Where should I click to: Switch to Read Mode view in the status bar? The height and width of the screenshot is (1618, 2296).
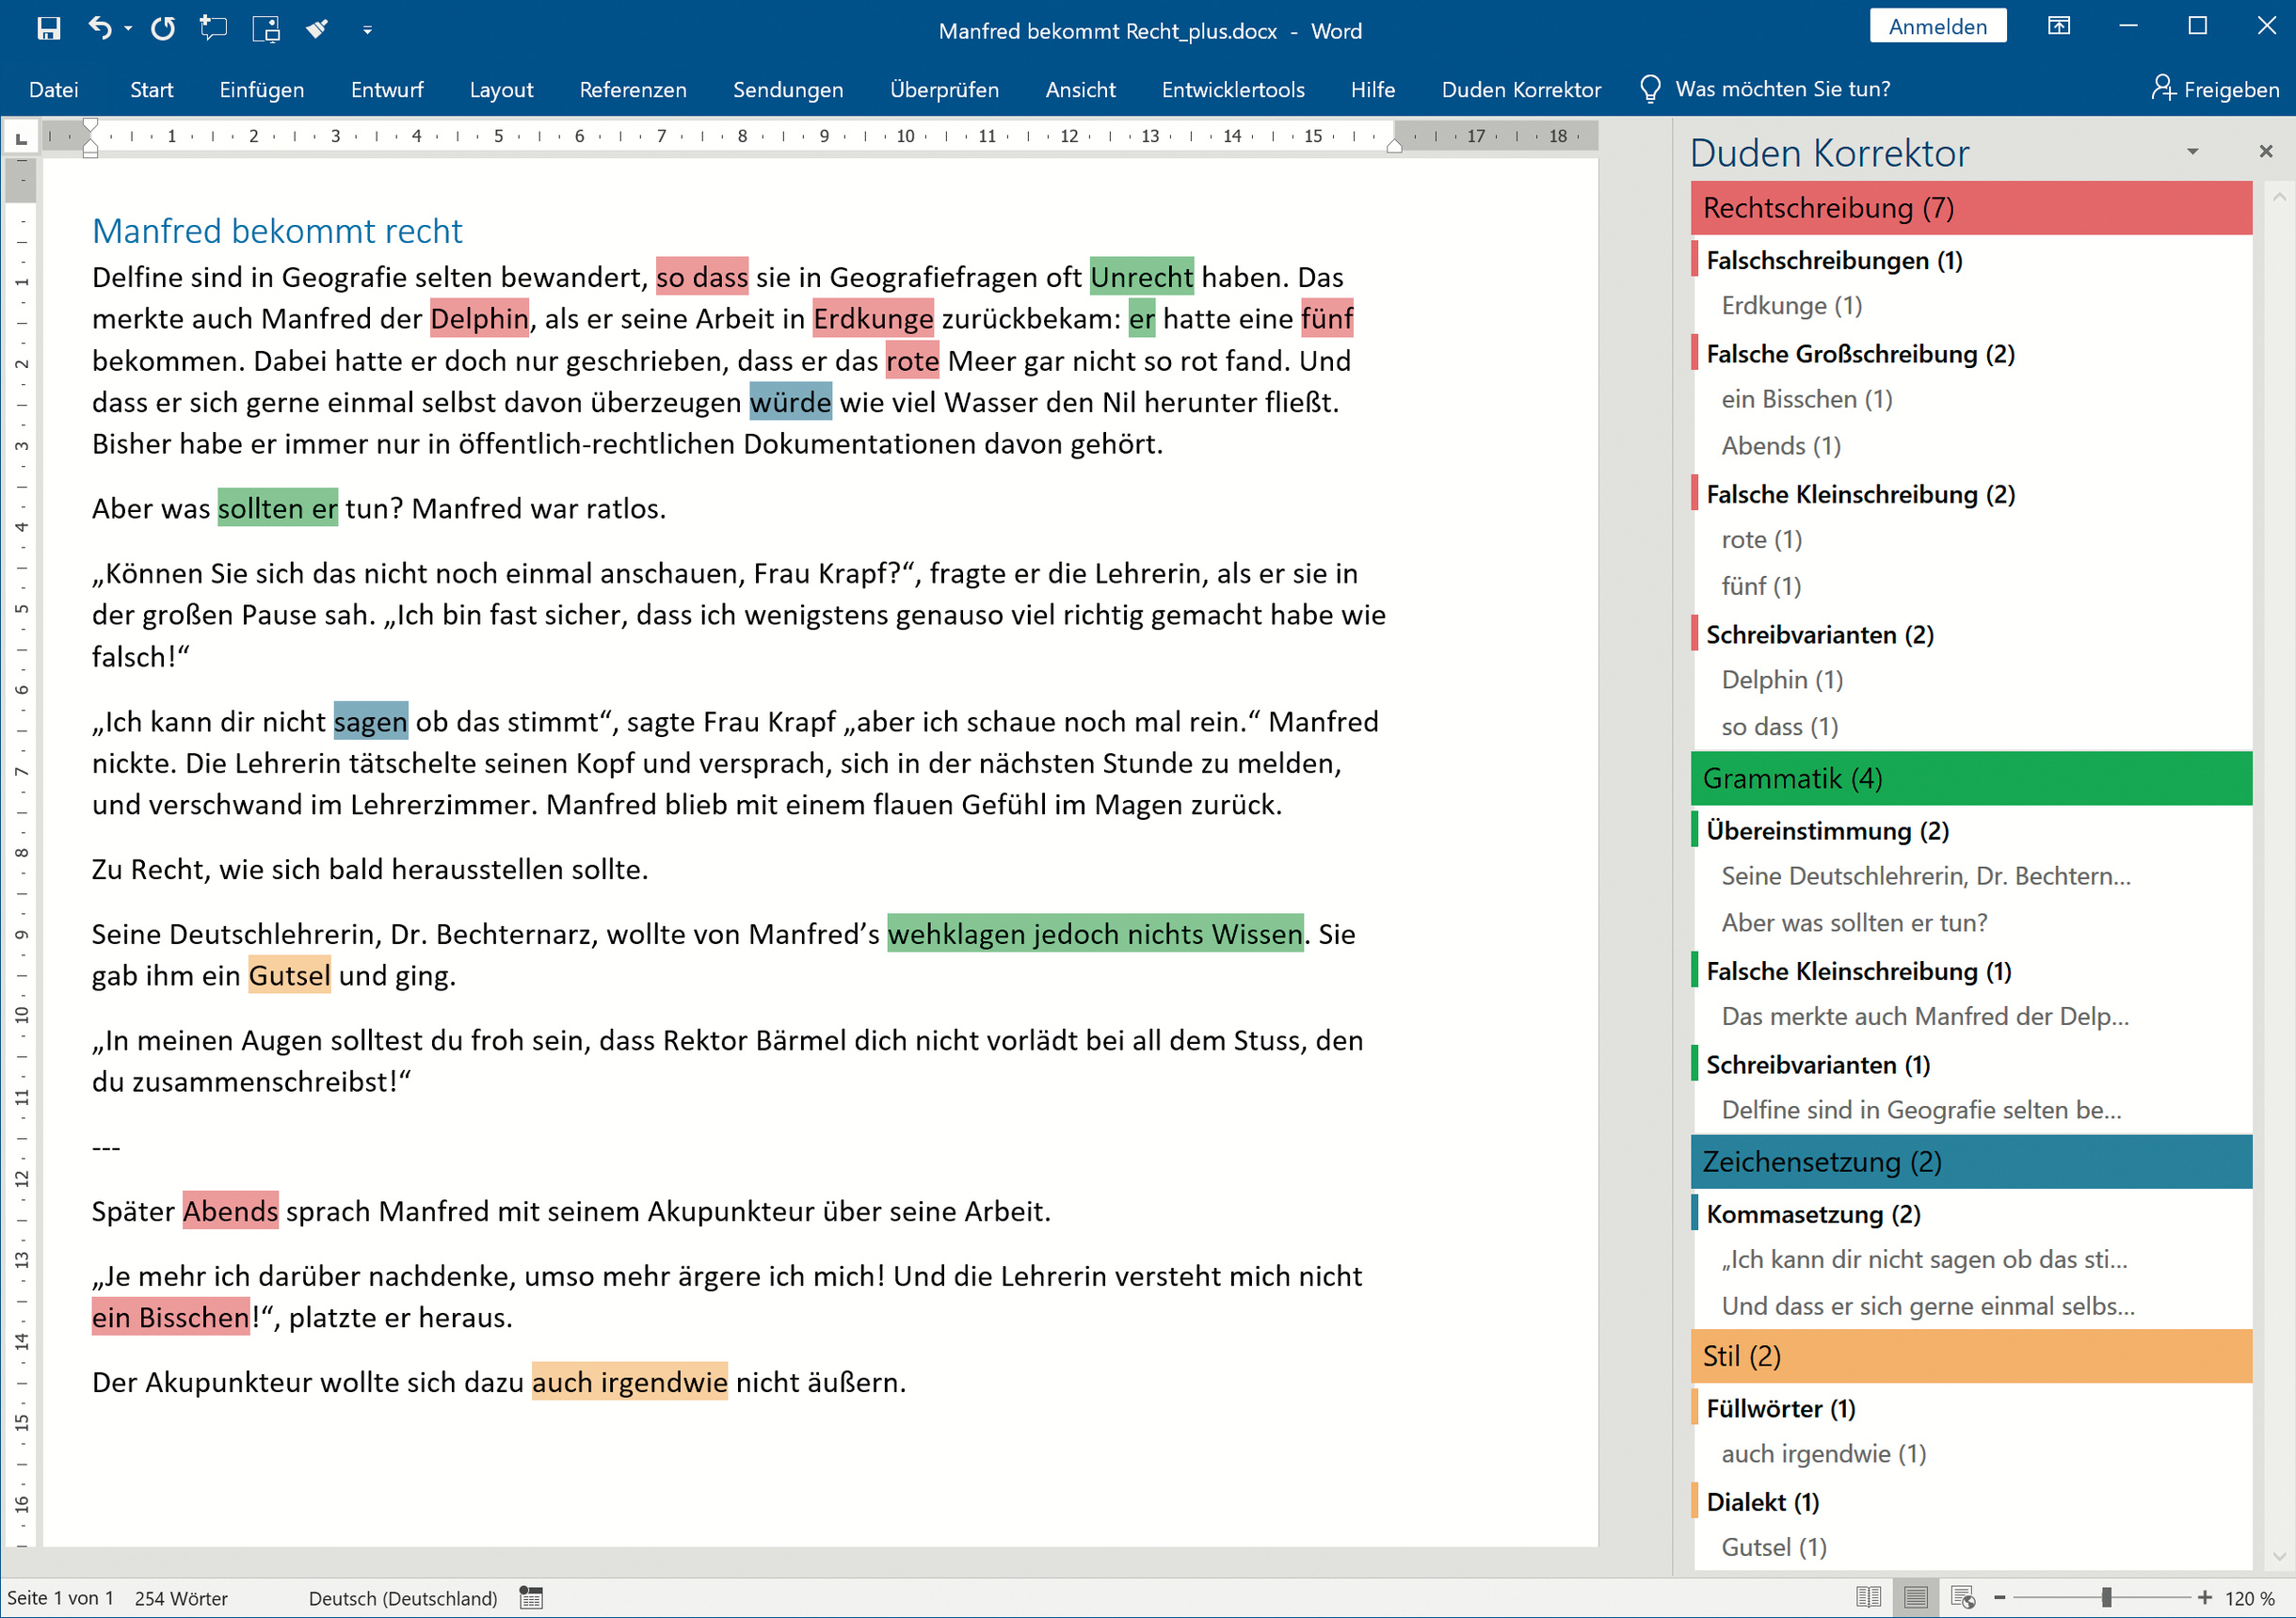pyautogui.click(x=1868, y=1597)
